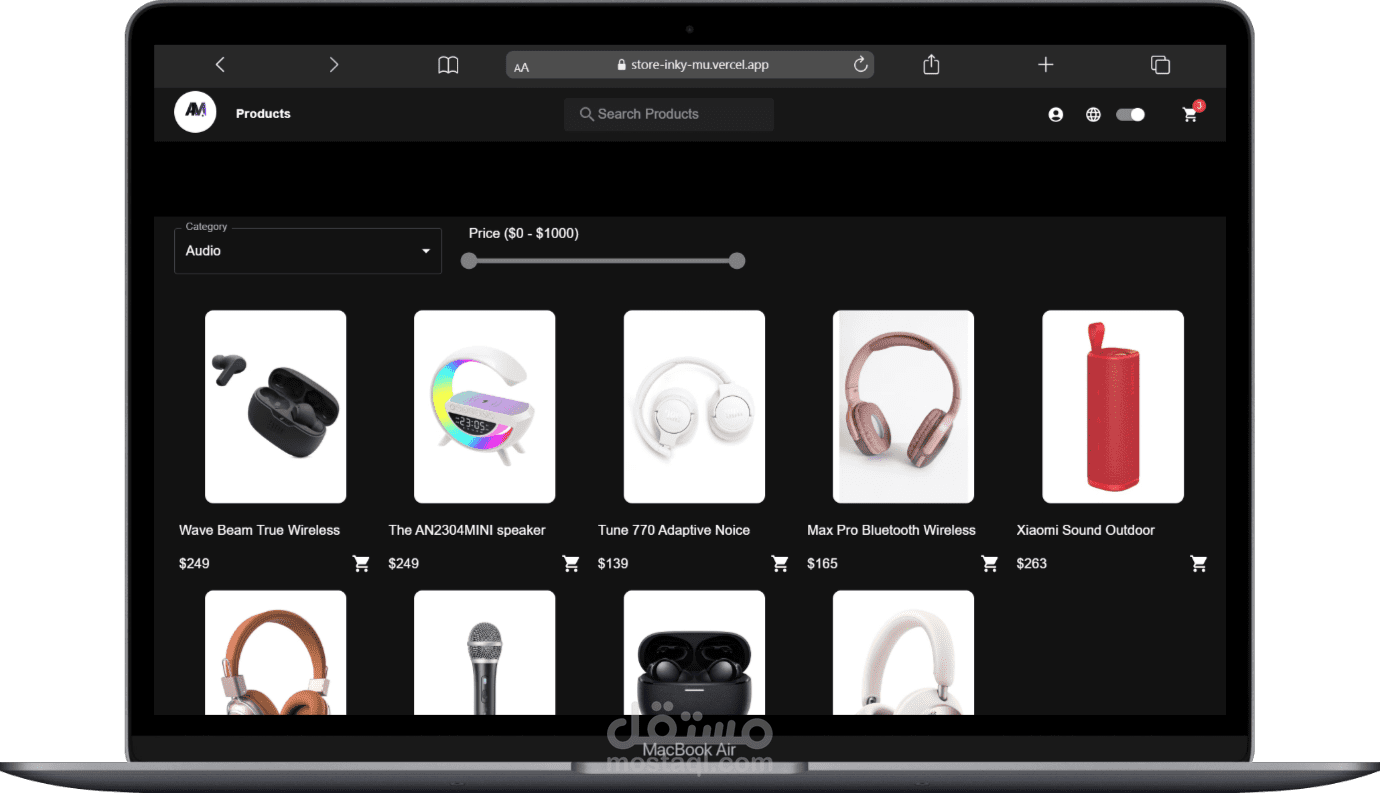Open the Tune 770 Adaptive Noice title
The image size is (1380, 793).
(674, 530)
